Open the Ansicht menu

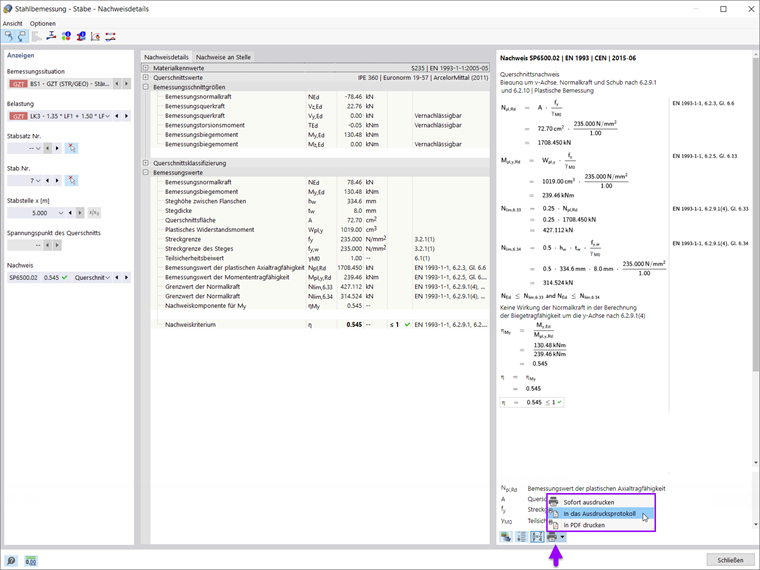click(13, 23)
